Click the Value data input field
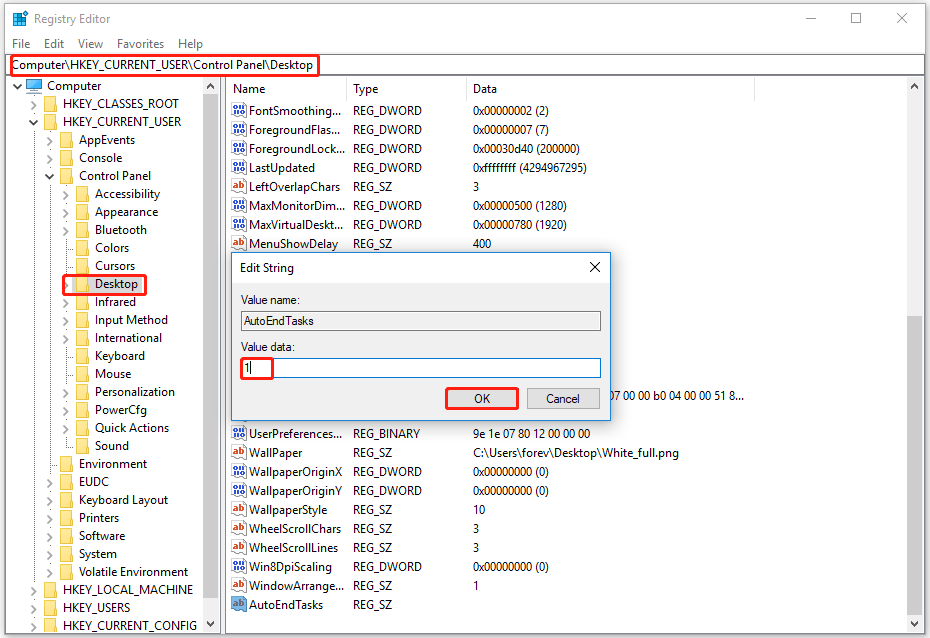Screen dimensions: 930x638 point(420,368)
